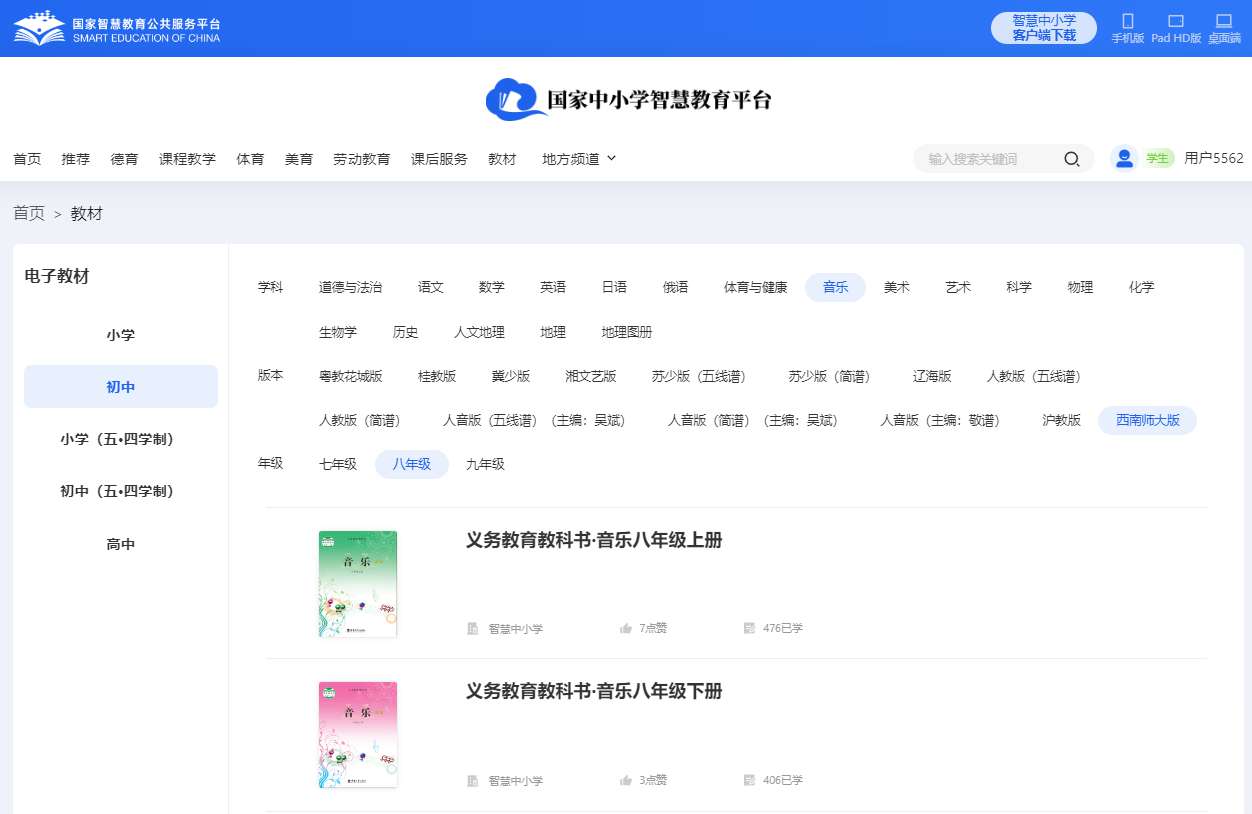Screen dimensions: 1252x814
Task: Open the 德育 navigation item
Action: 124,159
